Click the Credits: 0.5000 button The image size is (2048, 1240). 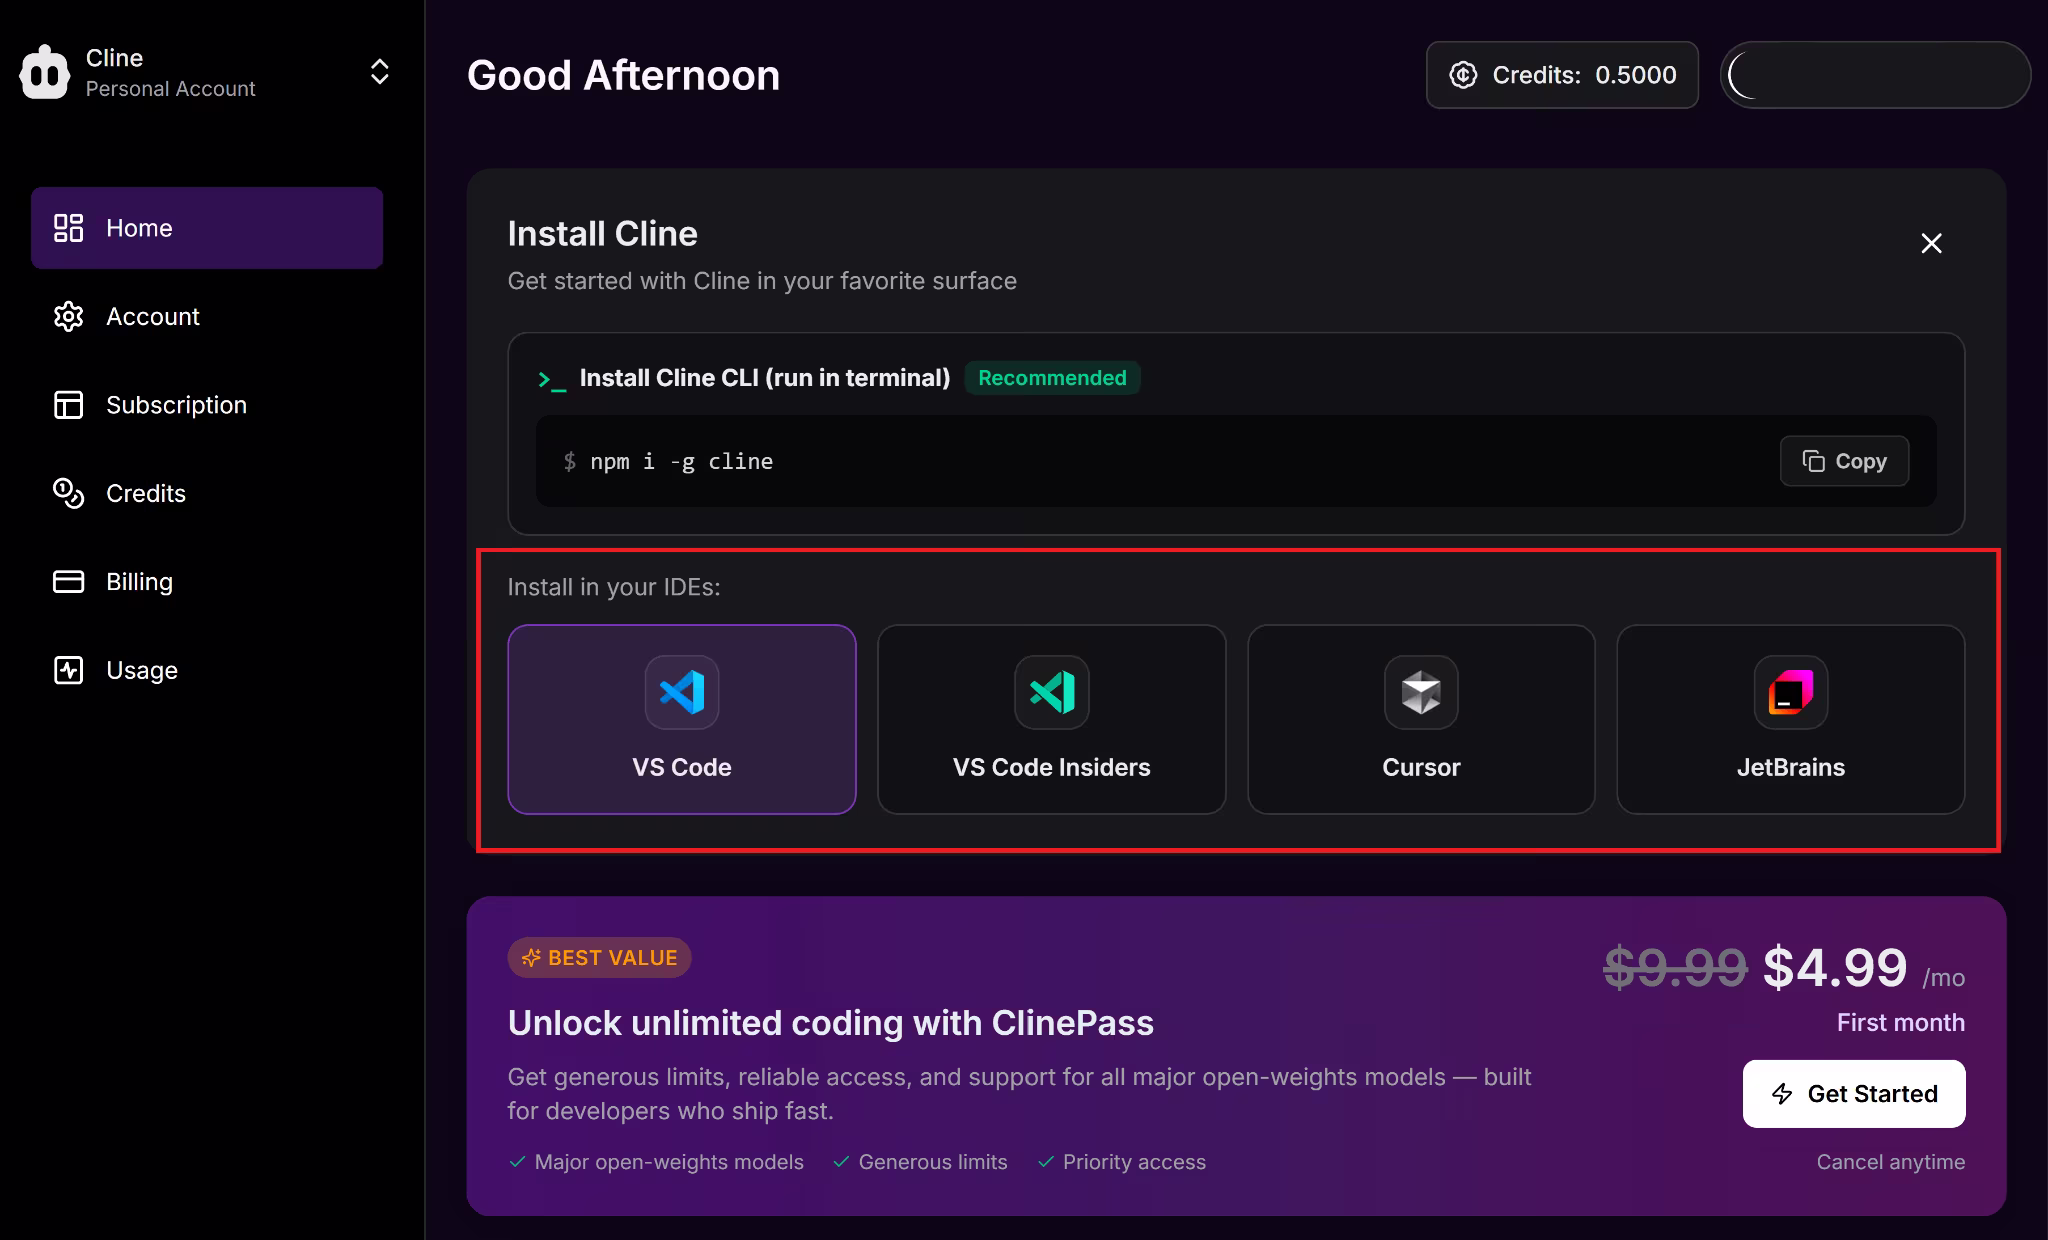(x=1562, y=75)
